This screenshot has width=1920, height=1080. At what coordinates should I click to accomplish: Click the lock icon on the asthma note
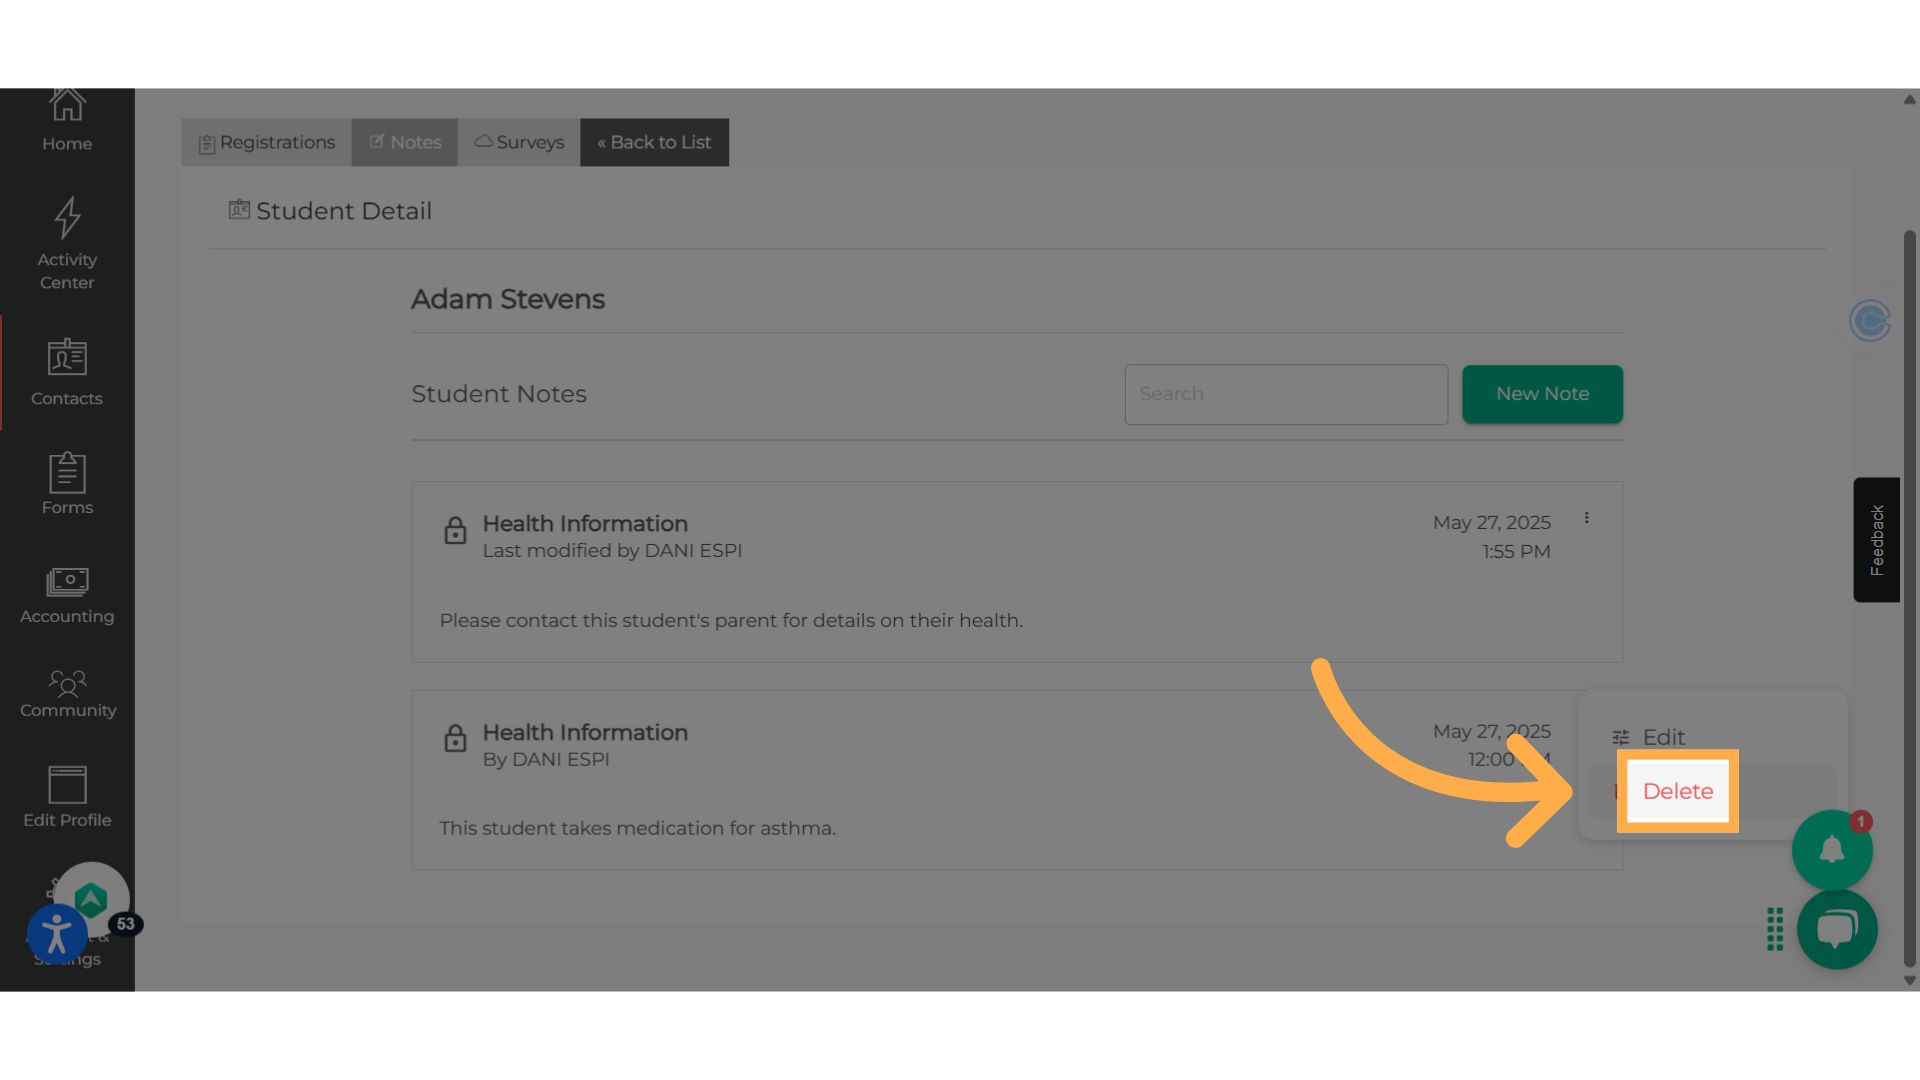click(x=455, y=738)
